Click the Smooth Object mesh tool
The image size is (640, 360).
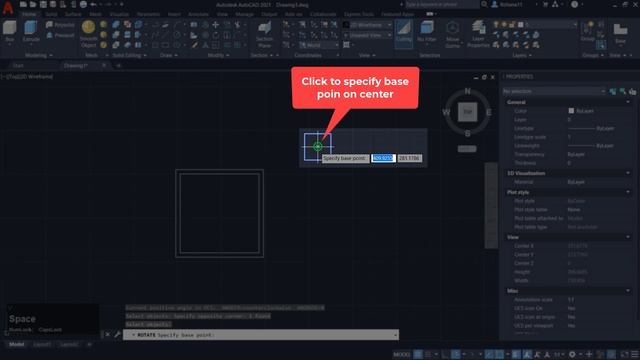pyautogui.click(x=88, y=34)
